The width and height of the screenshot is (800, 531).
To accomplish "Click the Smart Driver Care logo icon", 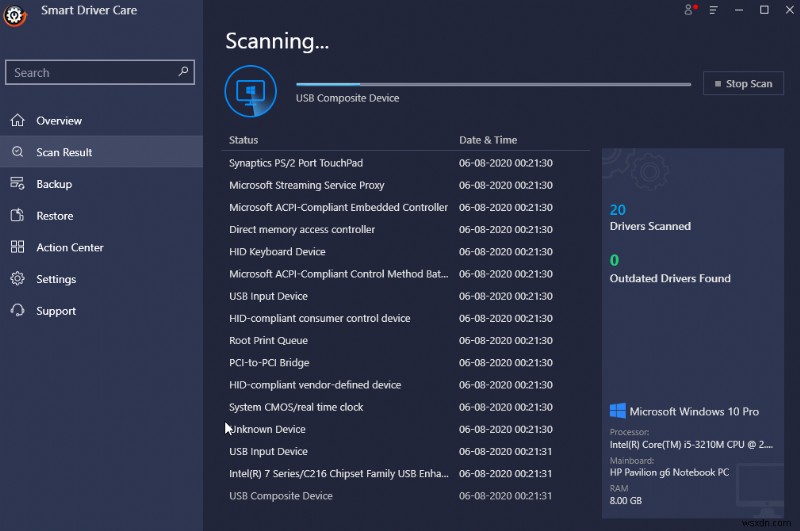I will pos(14,16).
